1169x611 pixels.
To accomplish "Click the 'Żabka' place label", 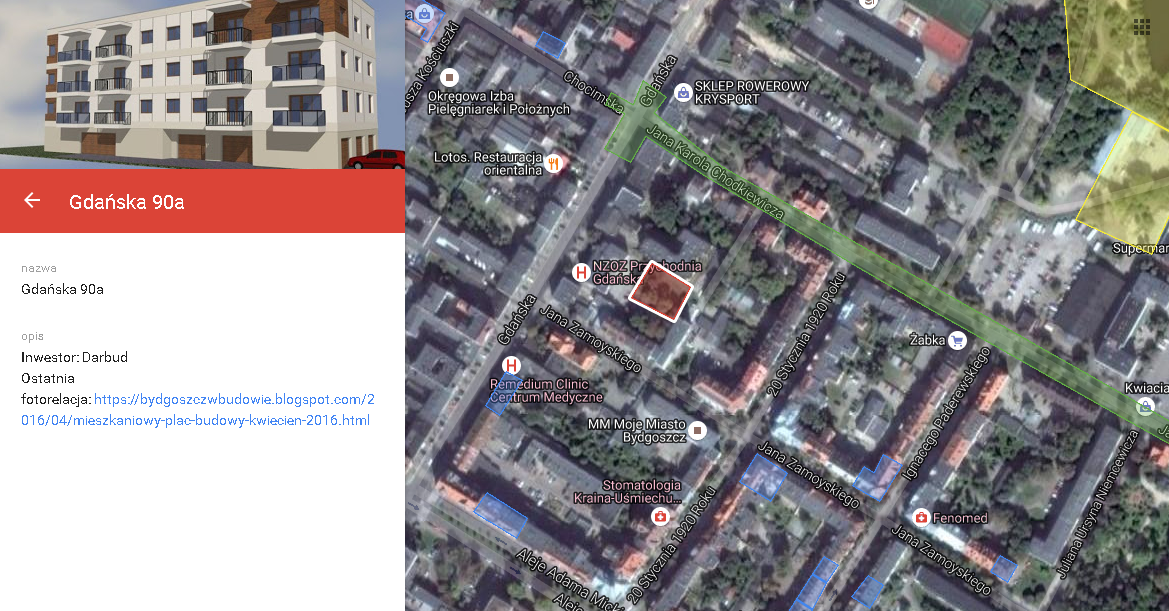I will coord(927,340).
